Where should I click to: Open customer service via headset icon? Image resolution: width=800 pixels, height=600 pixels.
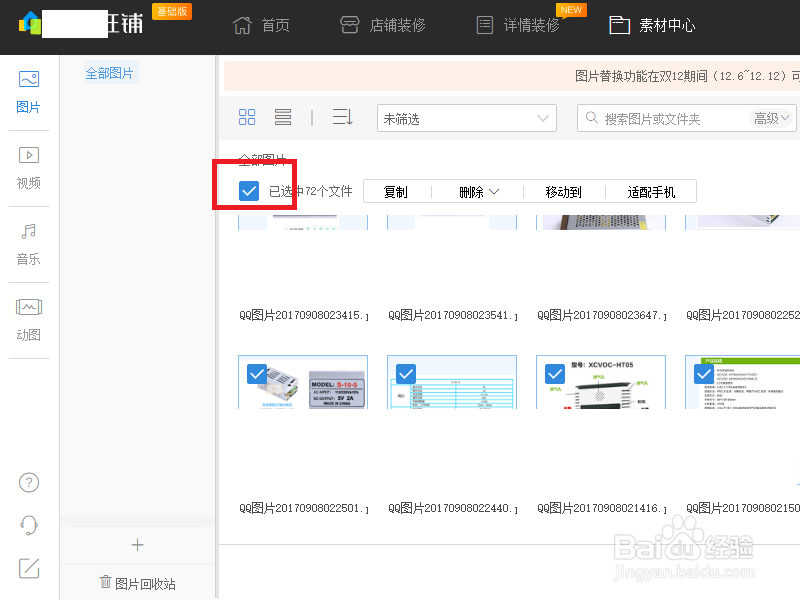coord(28,524)
